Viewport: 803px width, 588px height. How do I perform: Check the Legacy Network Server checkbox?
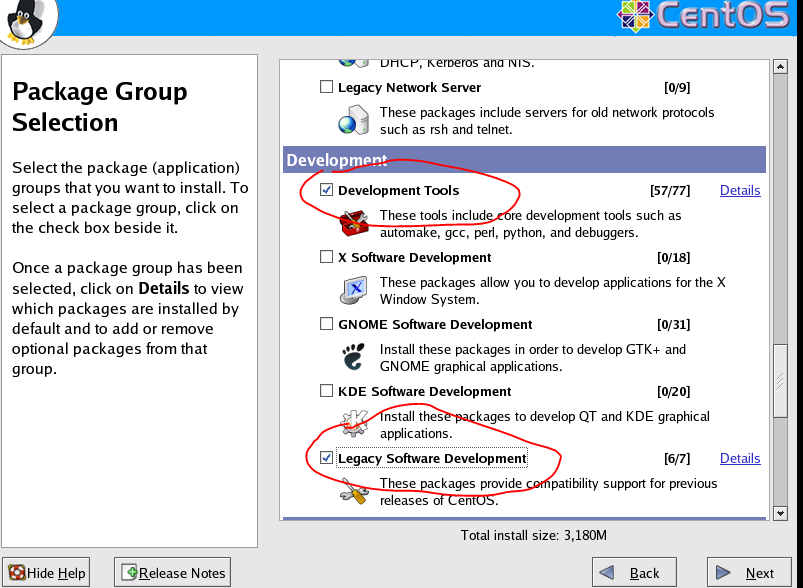tap(326, 87)
